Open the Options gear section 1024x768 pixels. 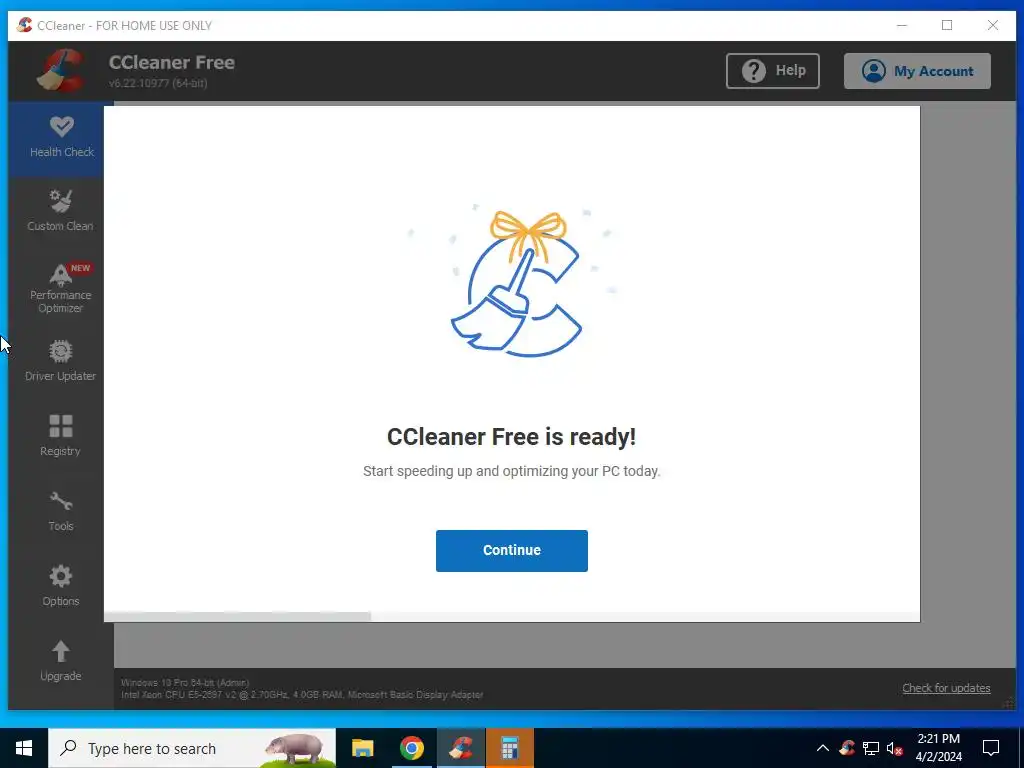coord(60,586)
